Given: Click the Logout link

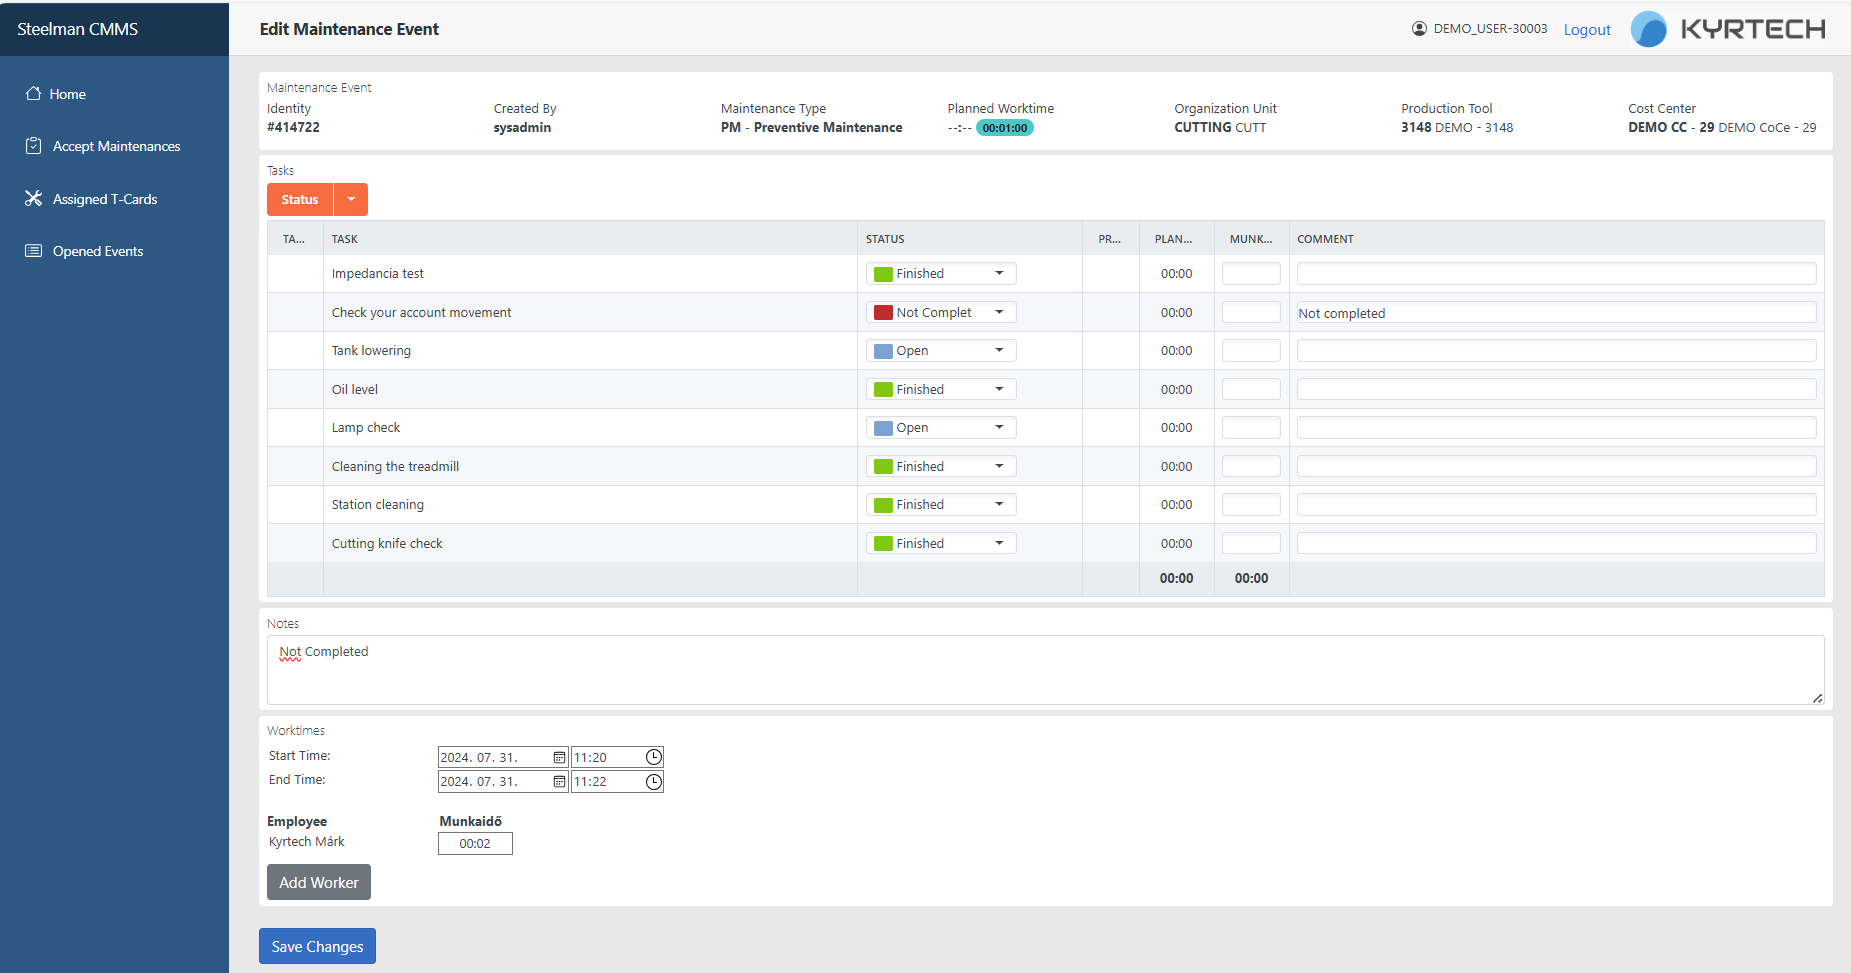Looking at the screenshot, I should click(x=1587, y=30).
